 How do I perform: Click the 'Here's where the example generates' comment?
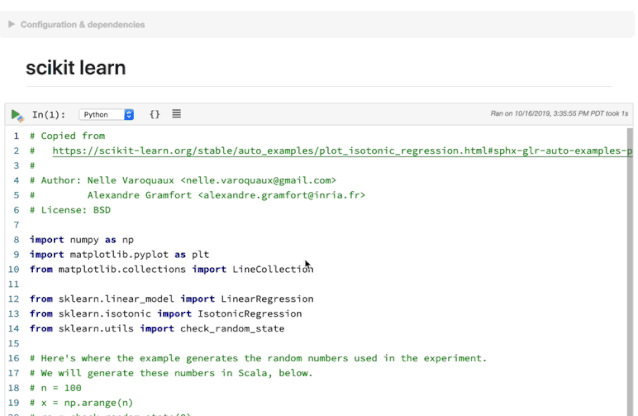click(258, 358)
